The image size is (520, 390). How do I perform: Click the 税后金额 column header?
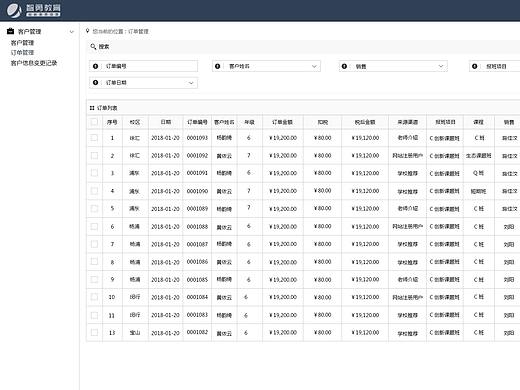point(365,122)
